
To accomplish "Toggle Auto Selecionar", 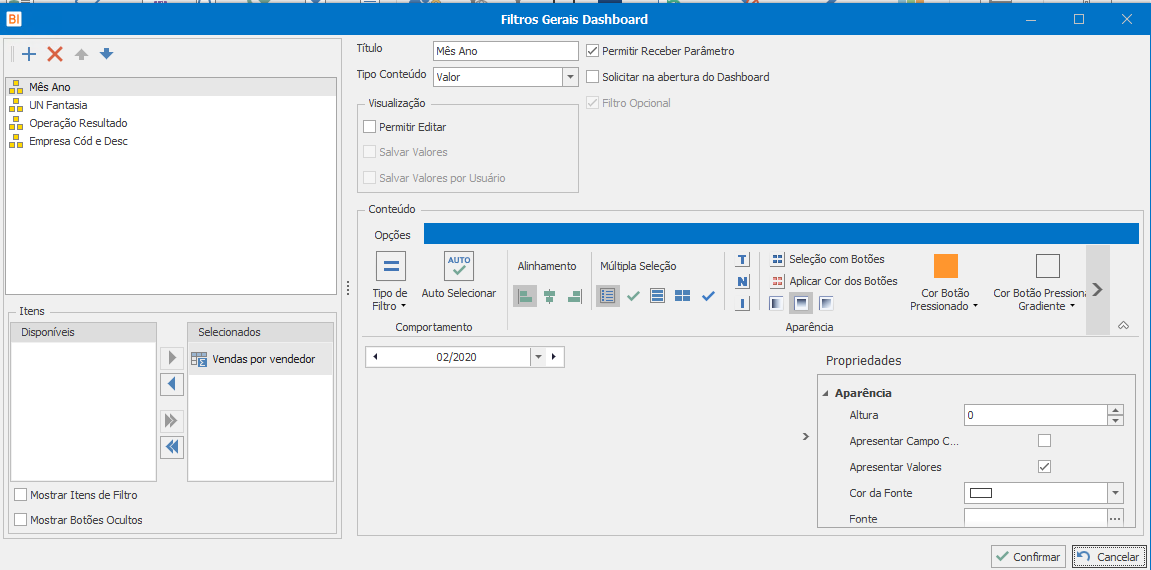I will [x=459, y=276].
